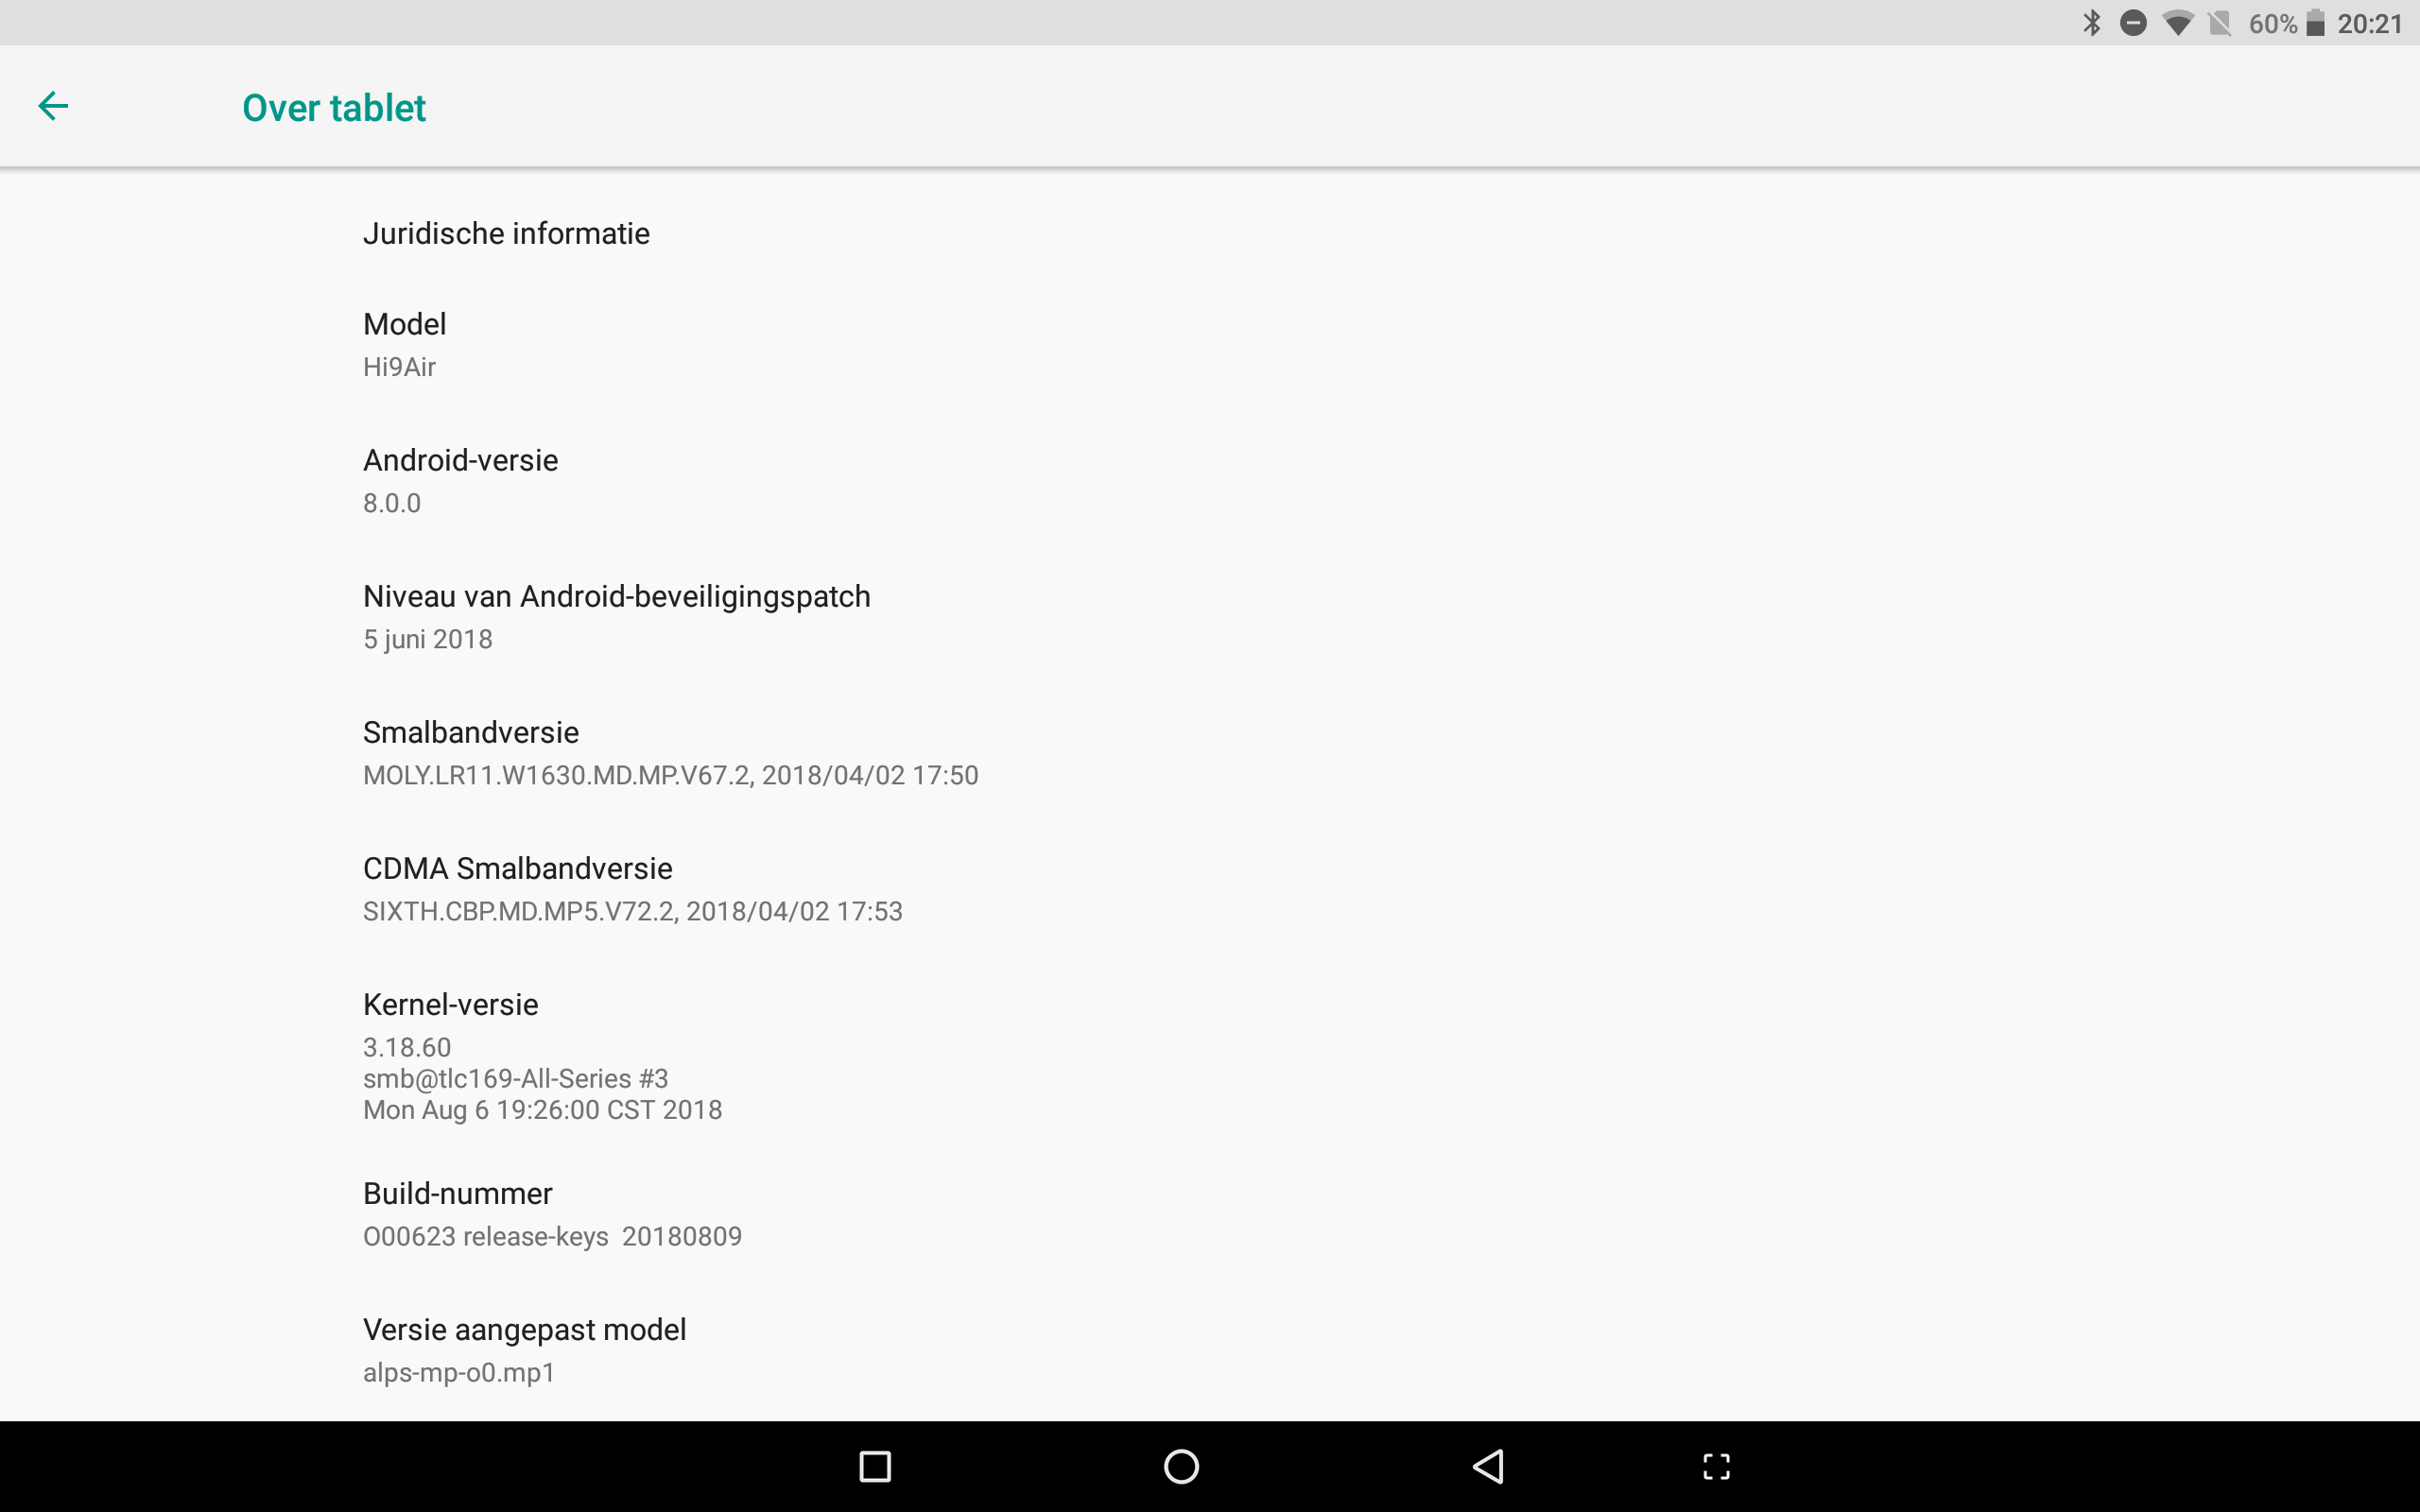
Task: Tap Versie aangepast model entry
Action: (1210, 1350)
